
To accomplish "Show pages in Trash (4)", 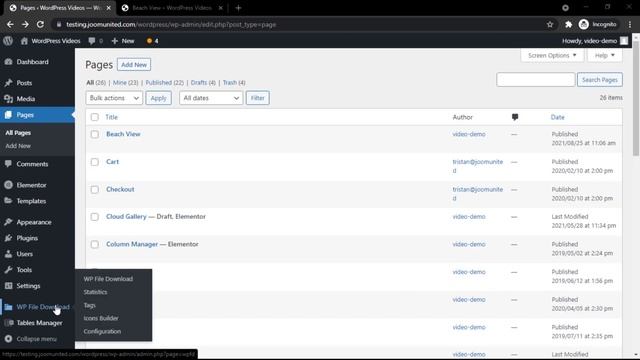I will click(x=234, y=82).
